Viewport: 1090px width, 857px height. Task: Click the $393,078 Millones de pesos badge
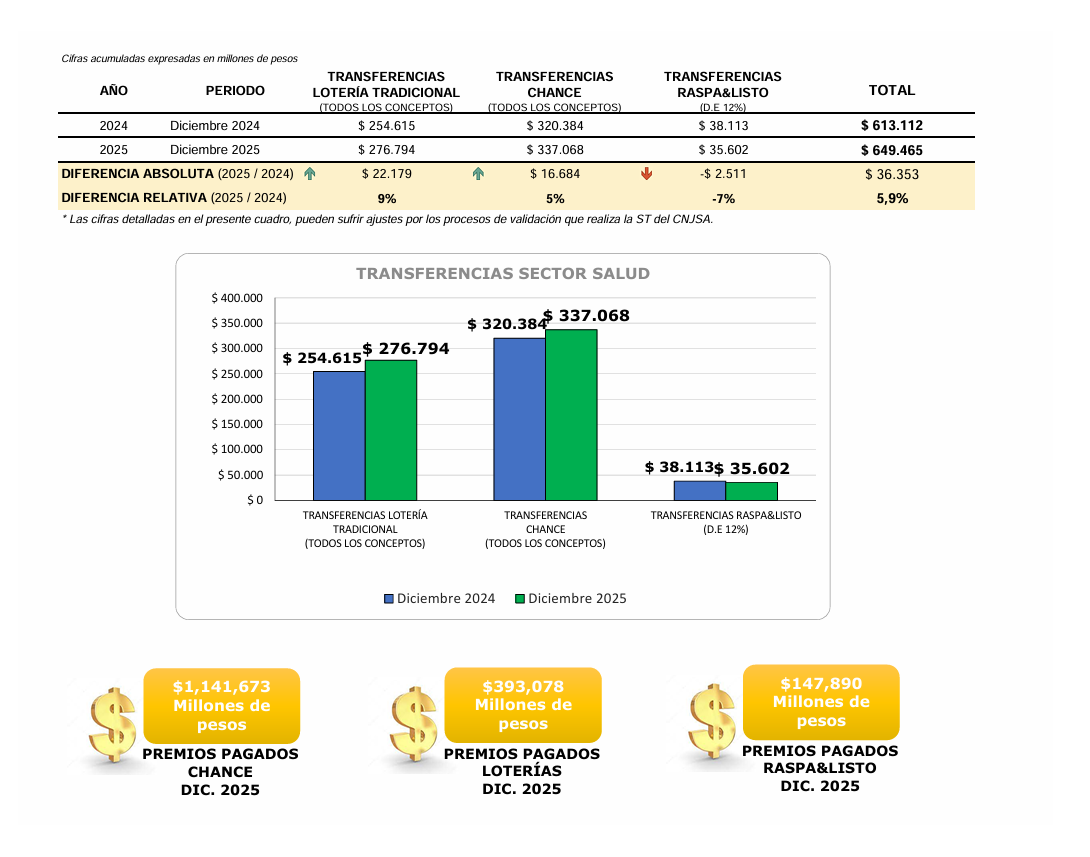coord(523,704)
